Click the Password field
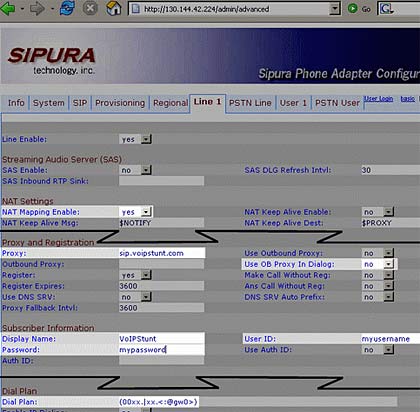 (162, 350)
